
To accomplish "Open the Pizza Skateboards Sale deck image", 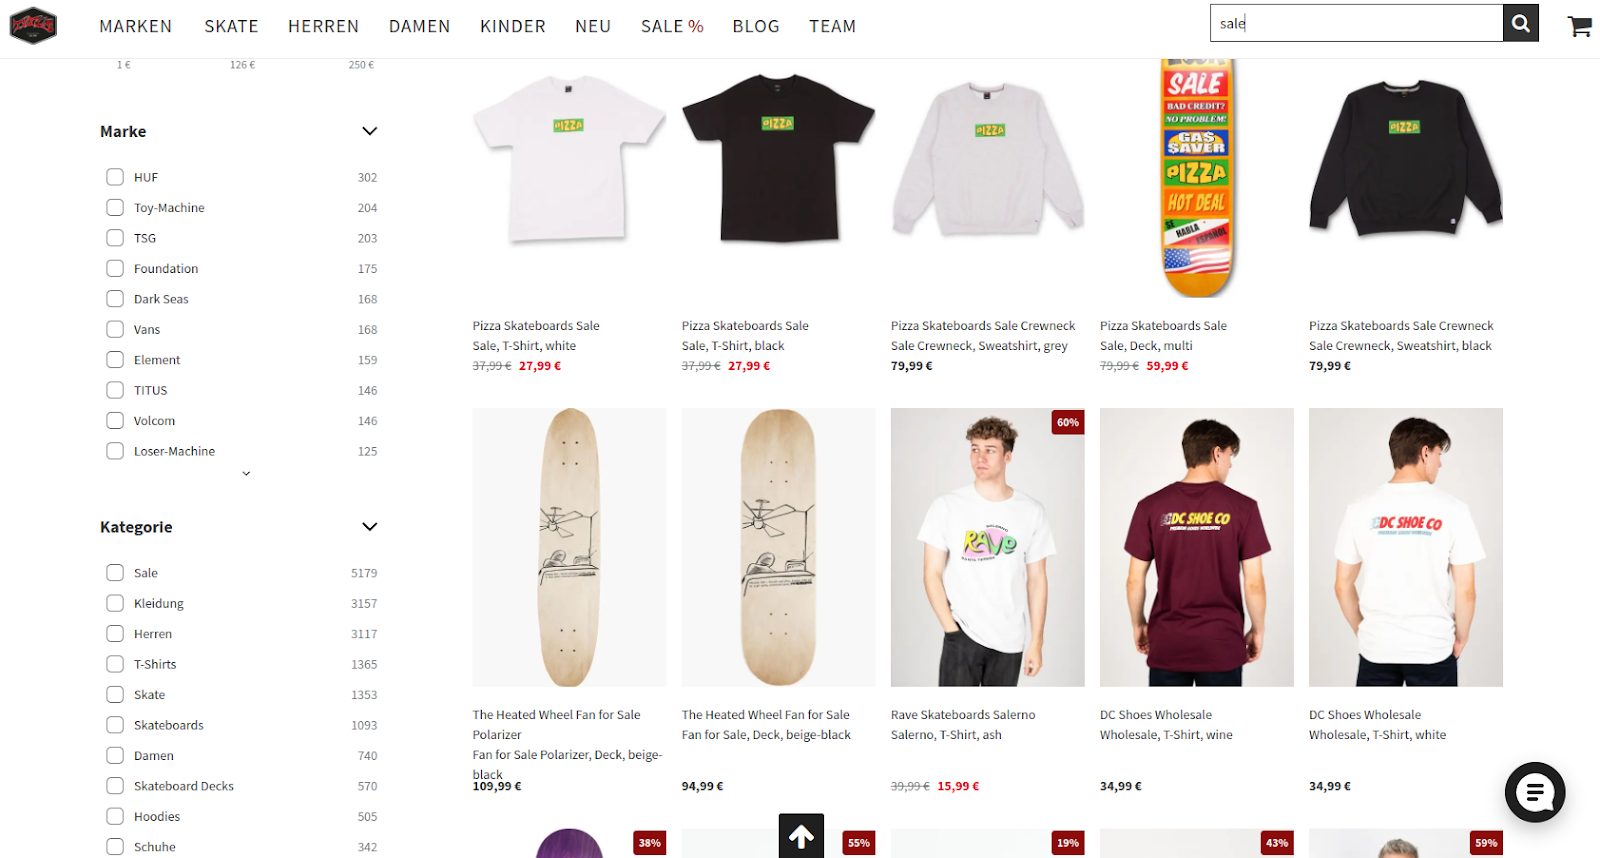I will click(1196, 178).
